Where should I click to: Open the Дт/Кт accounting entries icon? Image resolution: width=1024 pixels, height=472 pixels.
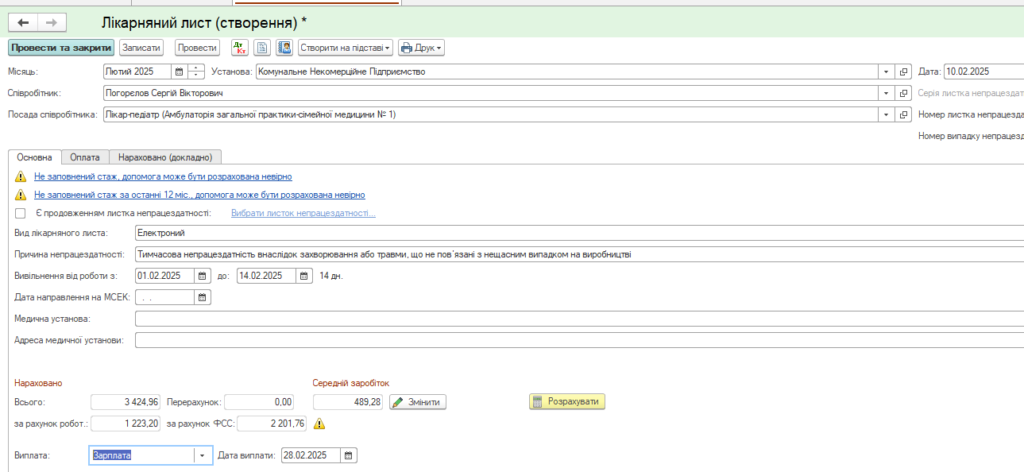(x=240, y=47)
